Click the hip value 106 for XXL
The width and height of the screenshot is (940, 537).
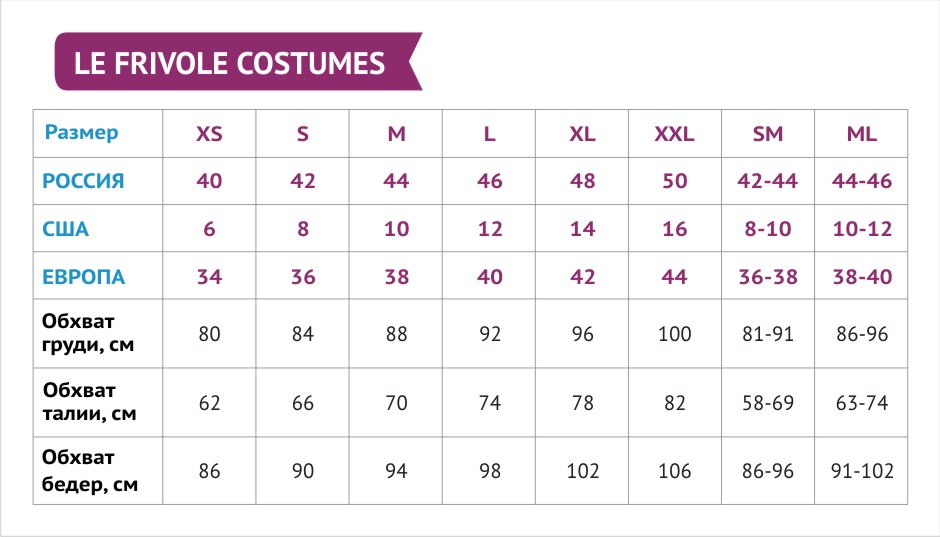674,470
